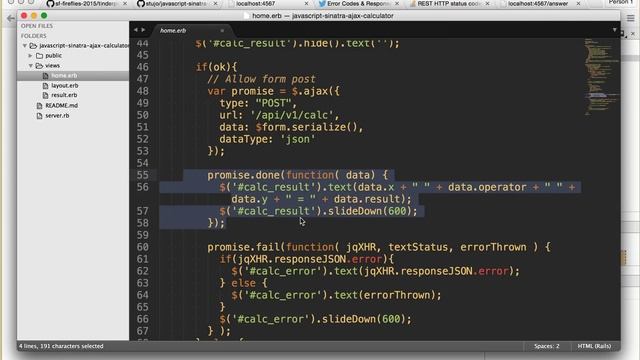
Task: Open the tab list dropdown arrow
Action: click(614, 30)
